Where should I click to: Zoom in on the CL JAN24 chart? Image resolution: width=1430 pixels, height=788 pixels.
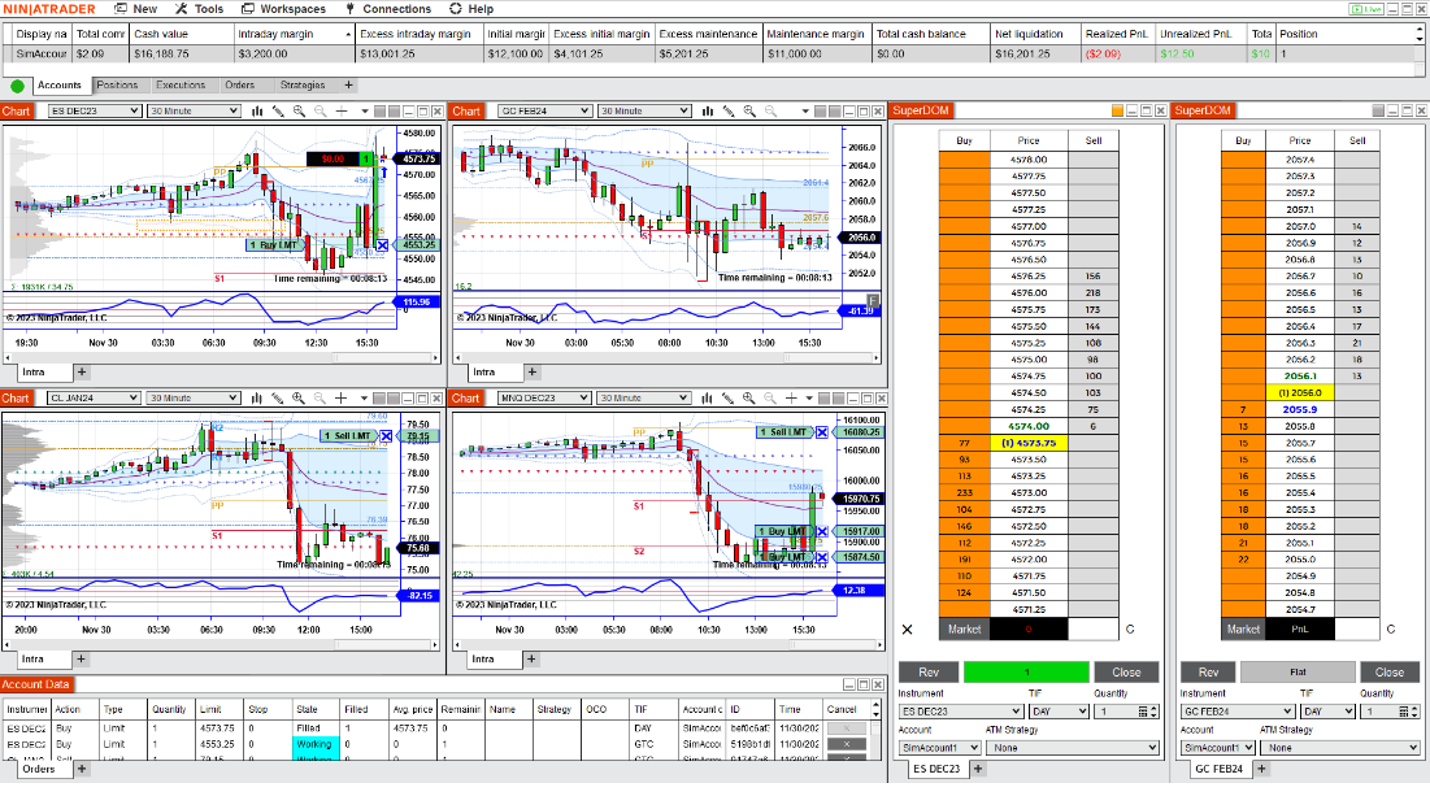[299, 398]
